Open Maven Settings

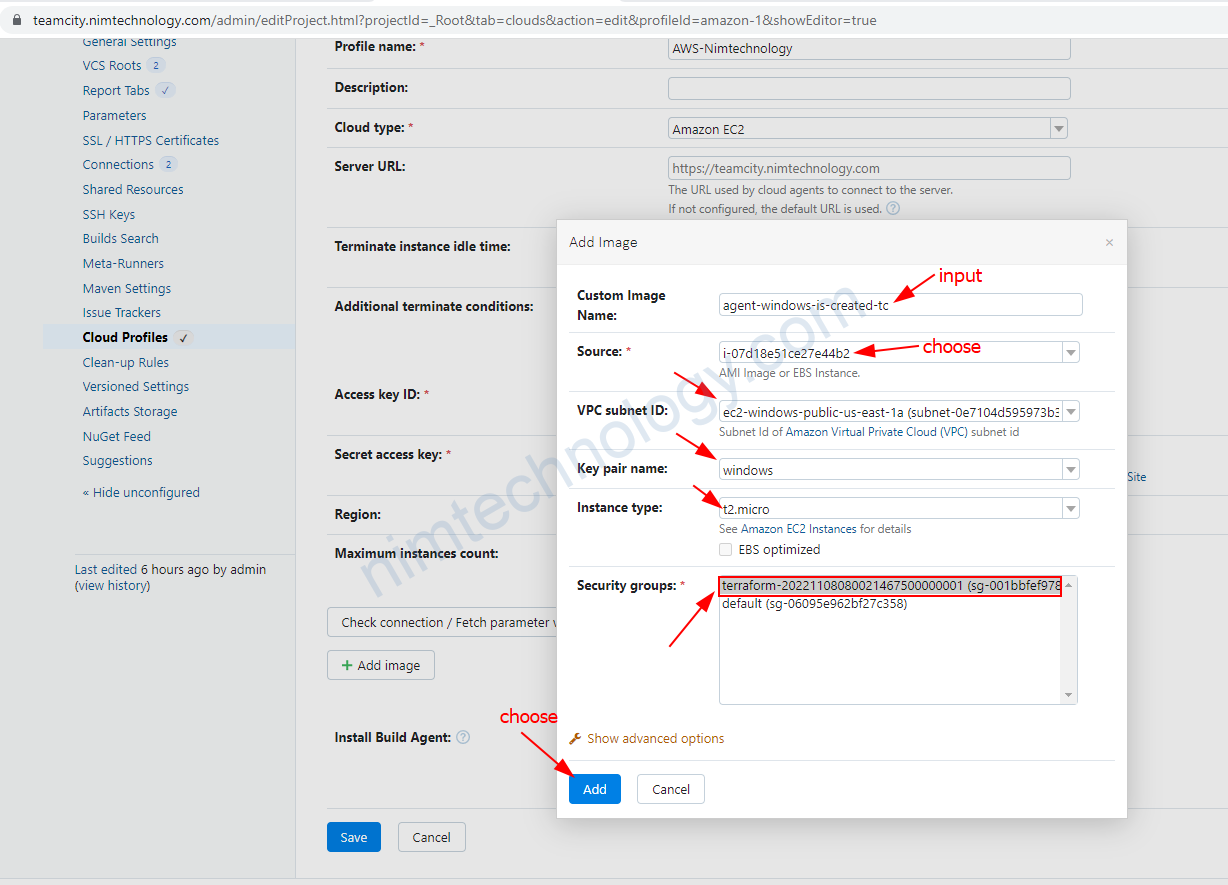pyautogui.click(x=127, y=289)
